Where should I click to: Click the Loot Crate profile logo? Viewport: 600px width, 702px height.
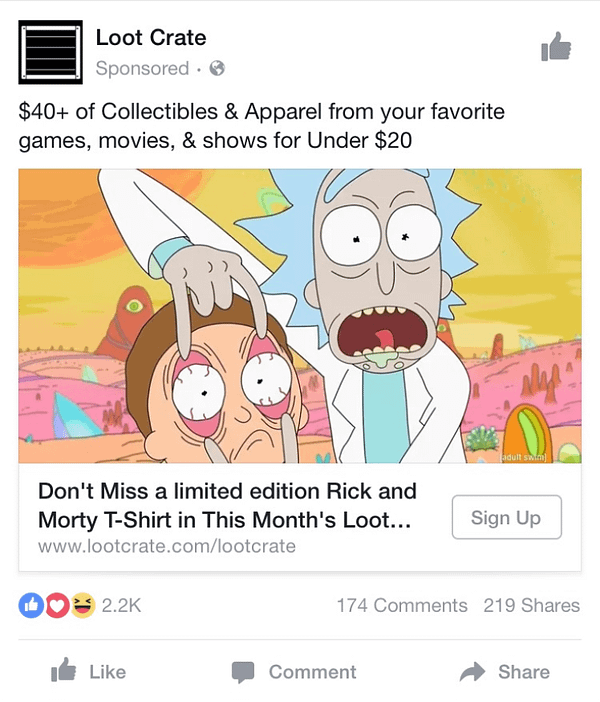pyautogui.click(x=50, y=52)
